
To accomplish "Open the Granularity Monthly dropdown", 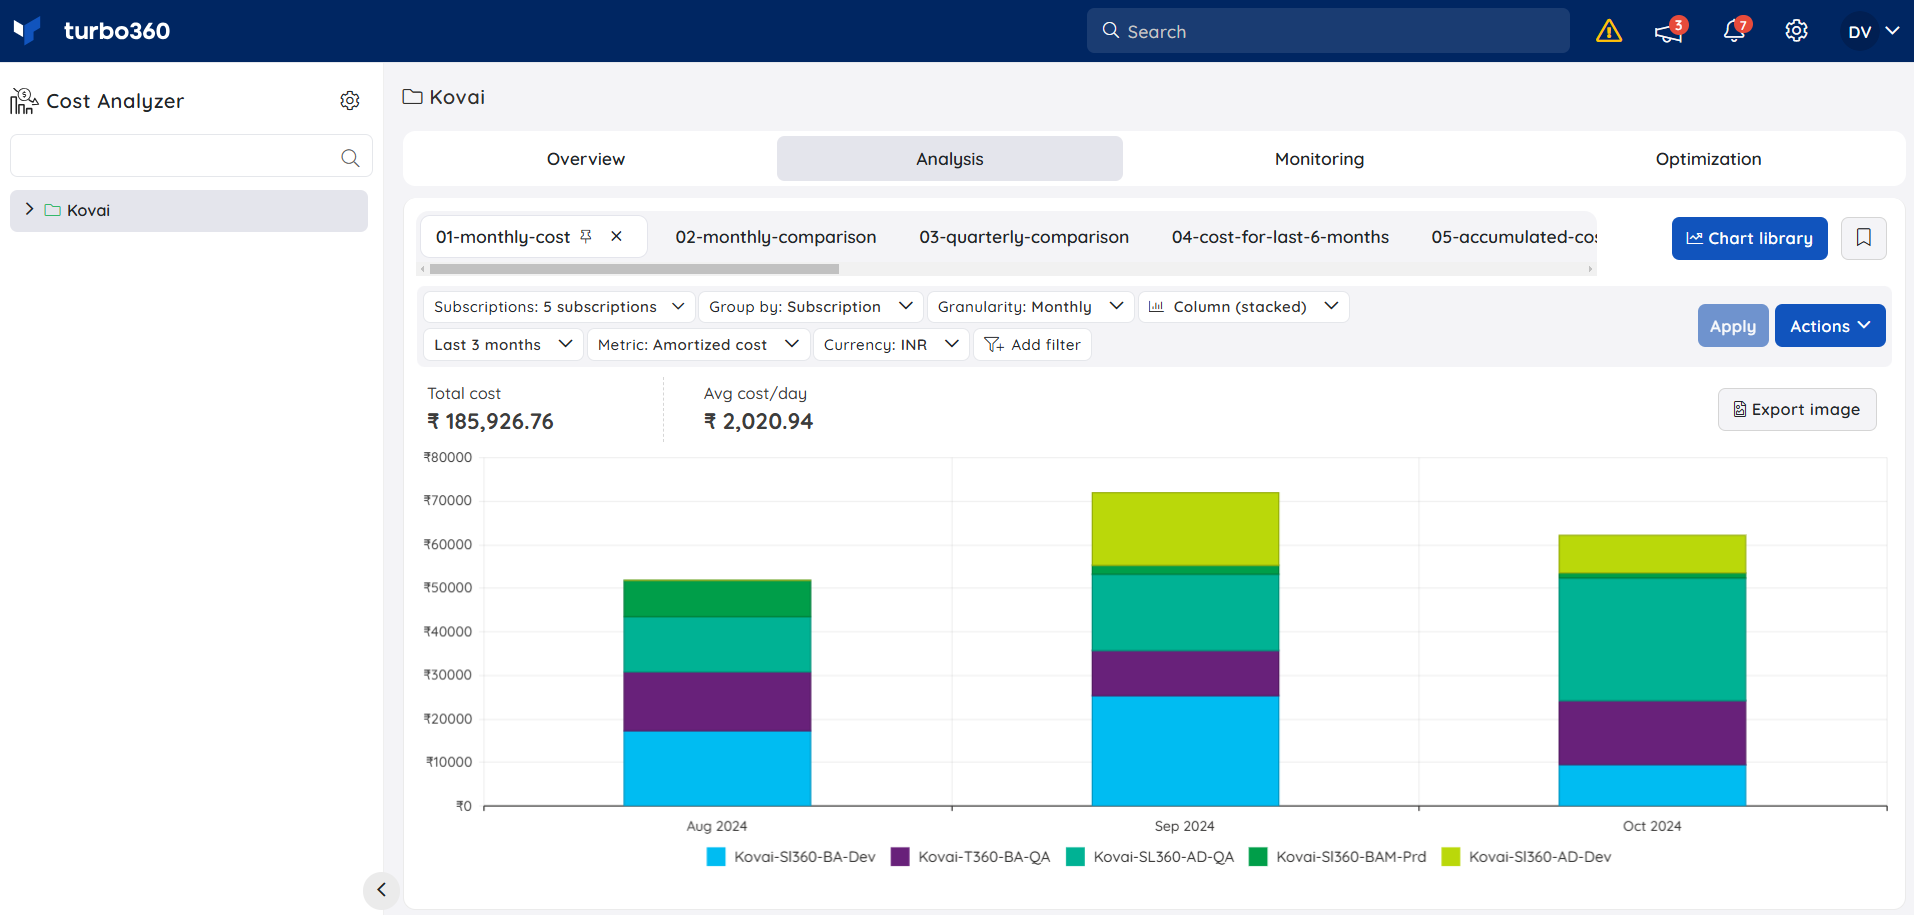I will (x=1030, y=307).
